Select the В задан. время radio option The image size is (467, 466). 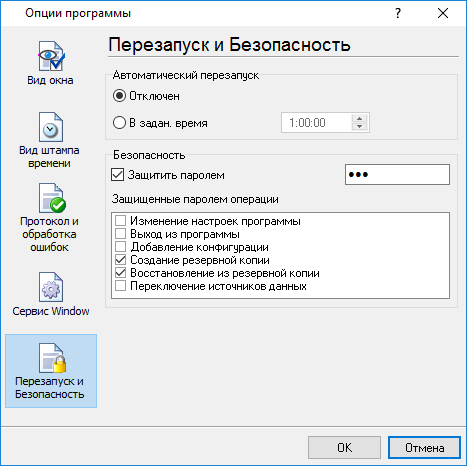119,123
